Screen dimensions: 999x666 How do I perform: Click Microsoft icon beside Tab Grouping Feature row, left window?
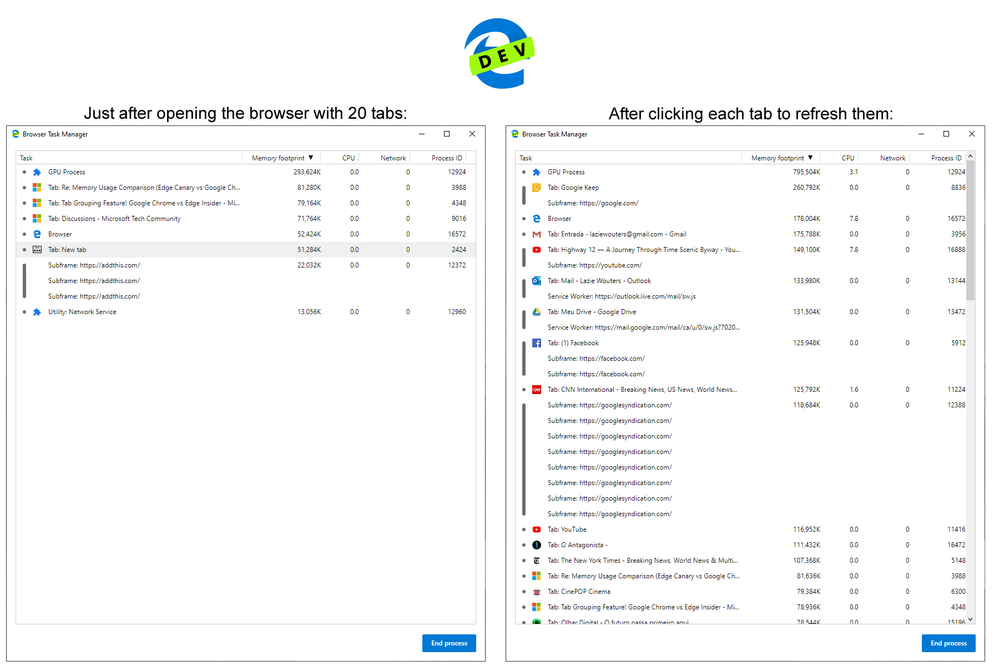[37, 203]
